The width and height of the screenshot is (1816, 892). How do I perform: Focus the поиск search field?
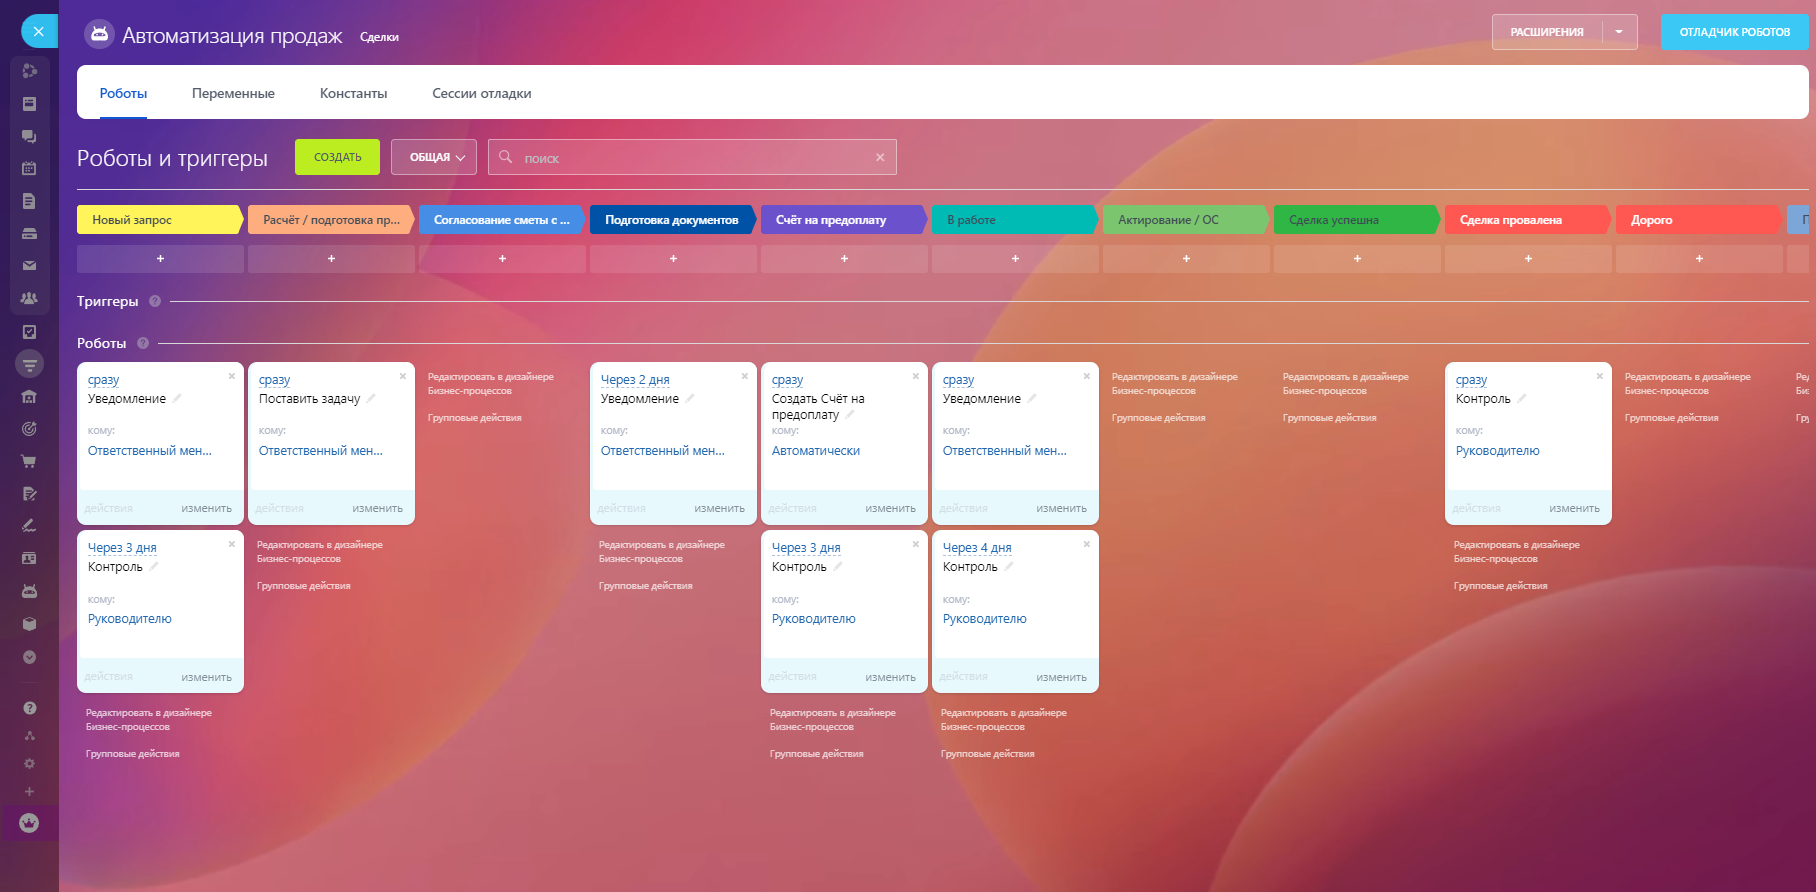point(692,157)
